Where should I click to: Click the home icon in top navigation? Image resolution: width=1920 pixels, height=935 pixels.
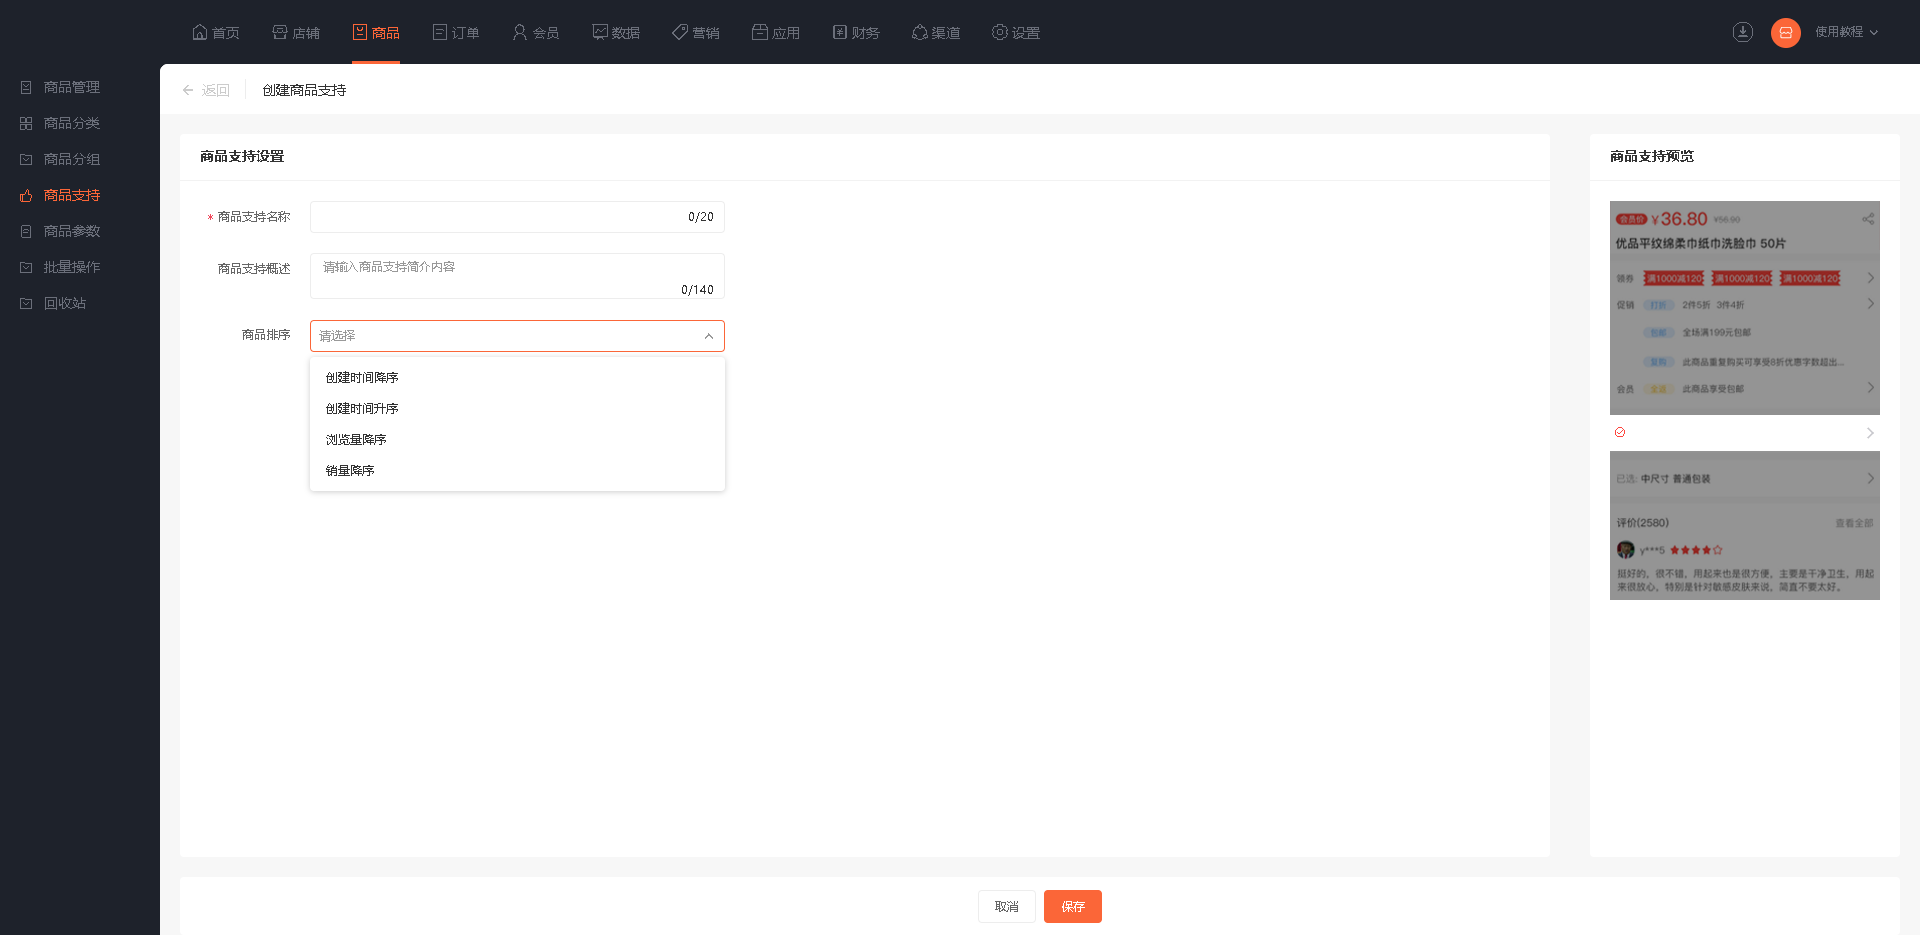(x=200, y=32)
